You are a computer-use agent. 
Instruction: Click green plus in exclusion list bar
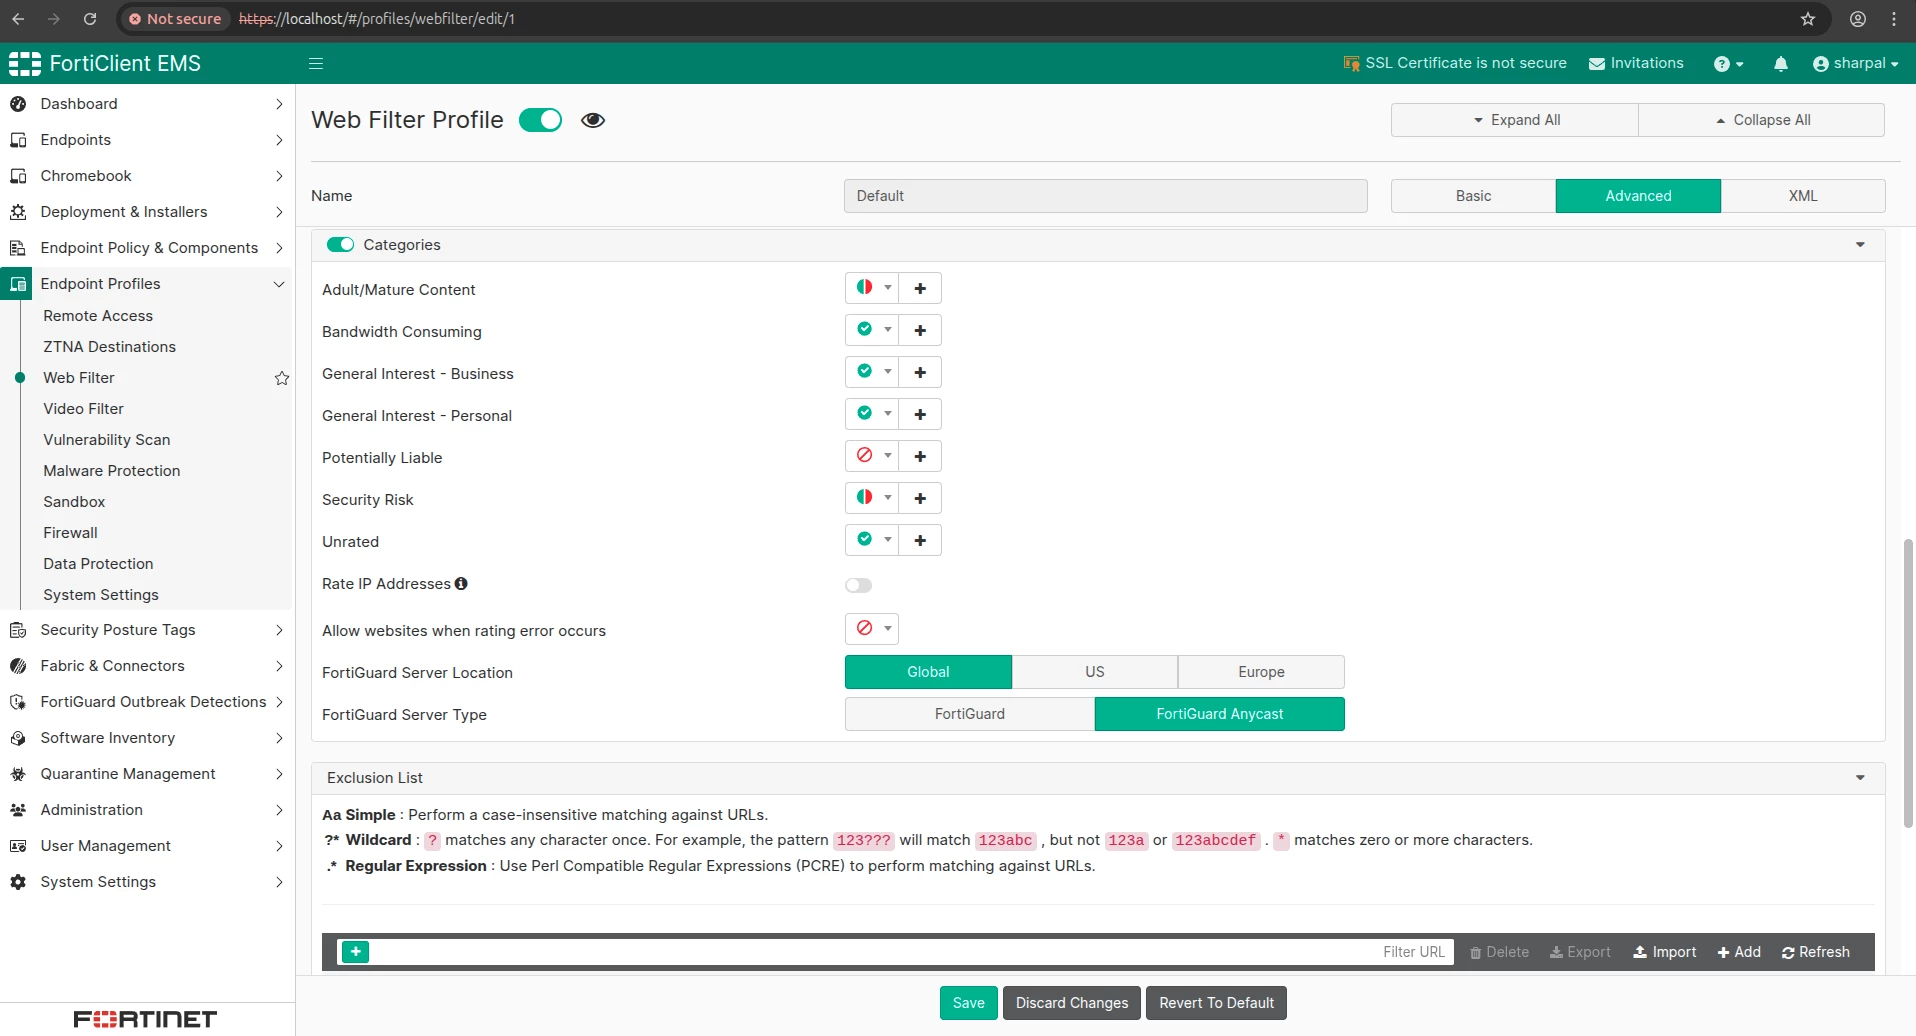pyautogui.click(x=355, y=952)
